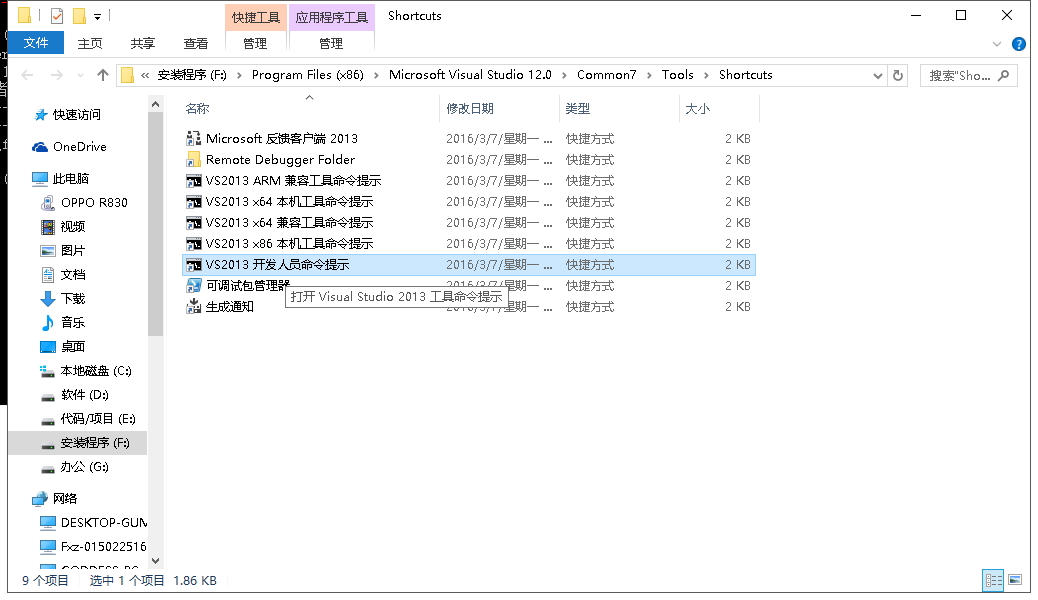Expand the ribbon with the chevron
Viewport: 1038px width, 600px height.
click(997, 44)
